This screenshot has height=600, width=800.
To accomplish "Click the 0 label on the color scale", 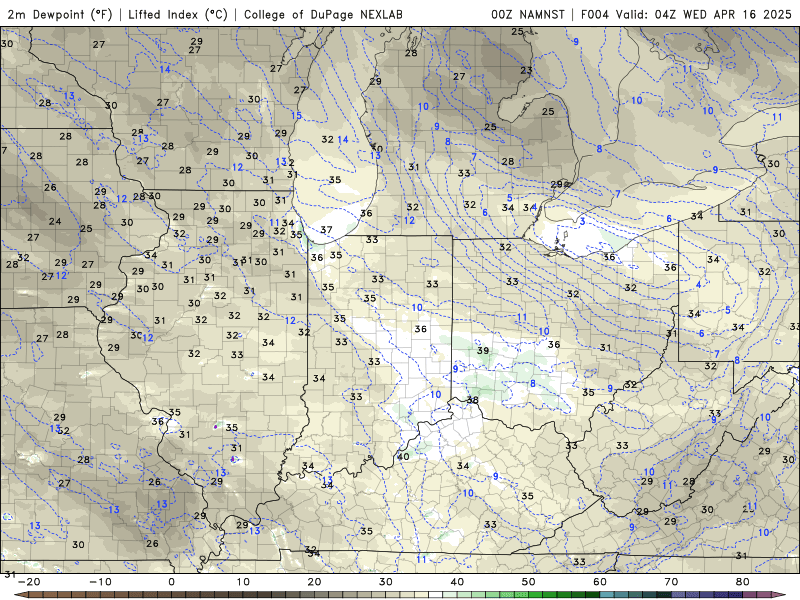I will pos(171,582).
